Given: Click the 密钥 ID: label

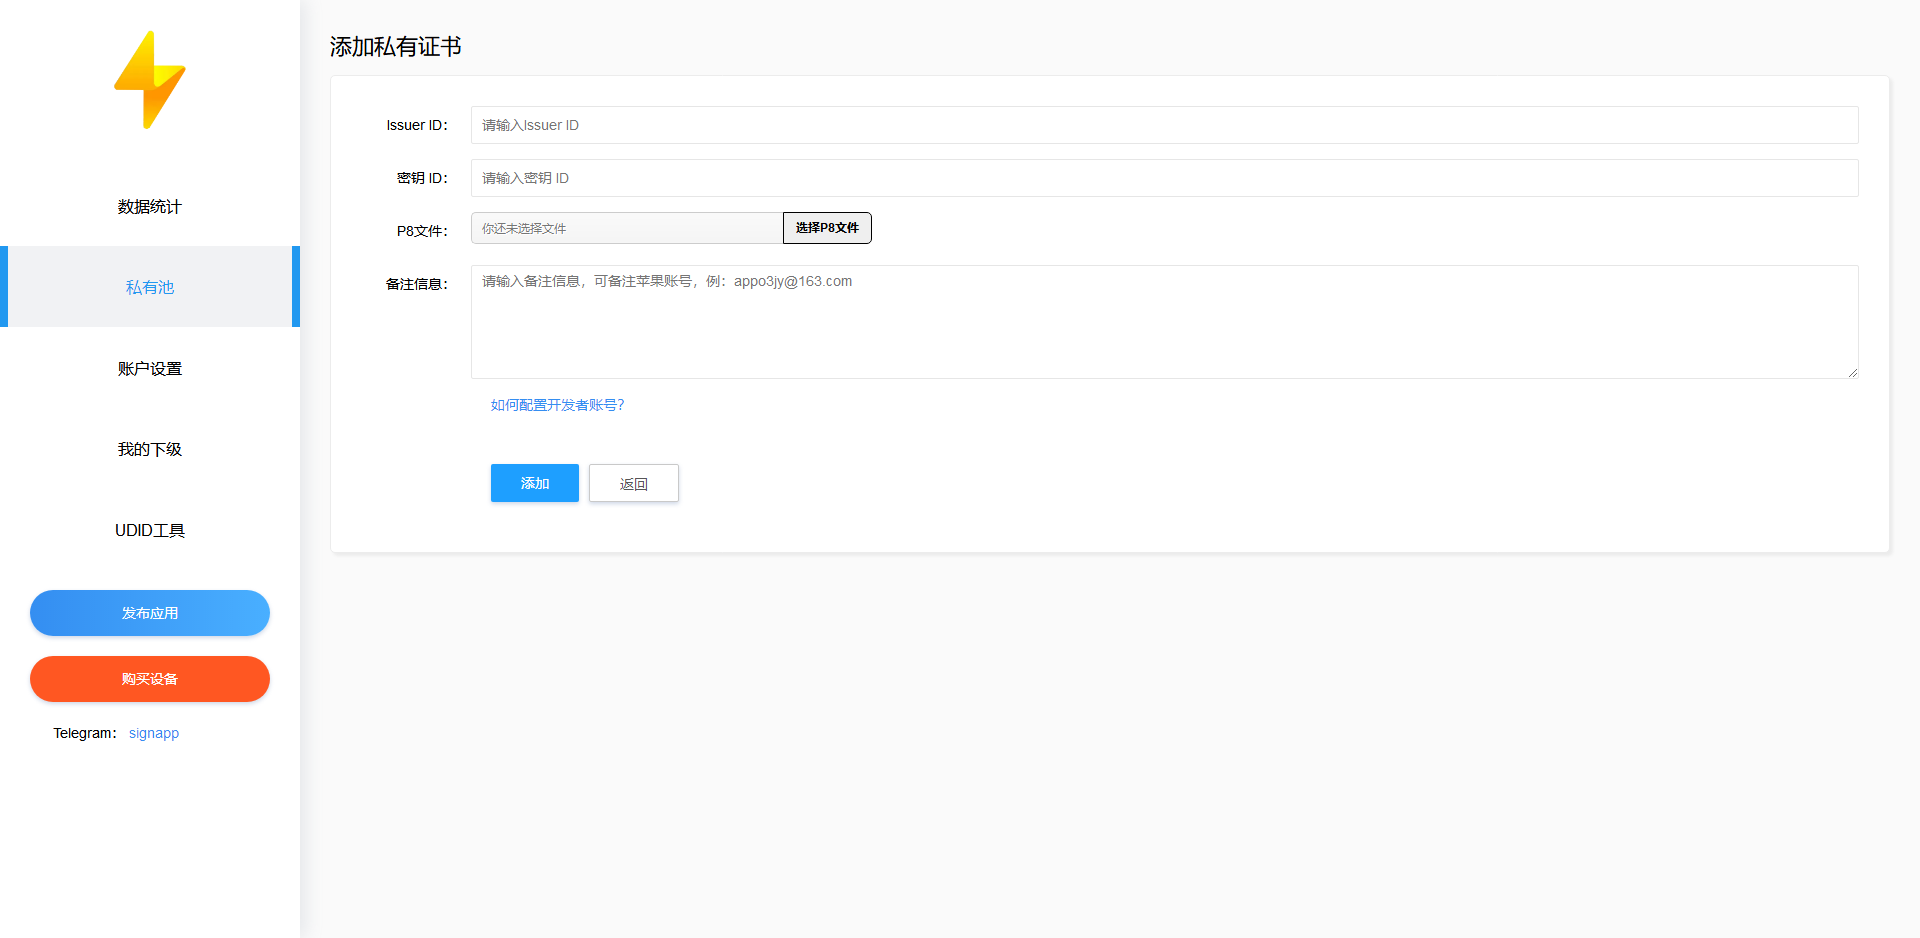Looking at the screenshot, I should pos(422,178).
